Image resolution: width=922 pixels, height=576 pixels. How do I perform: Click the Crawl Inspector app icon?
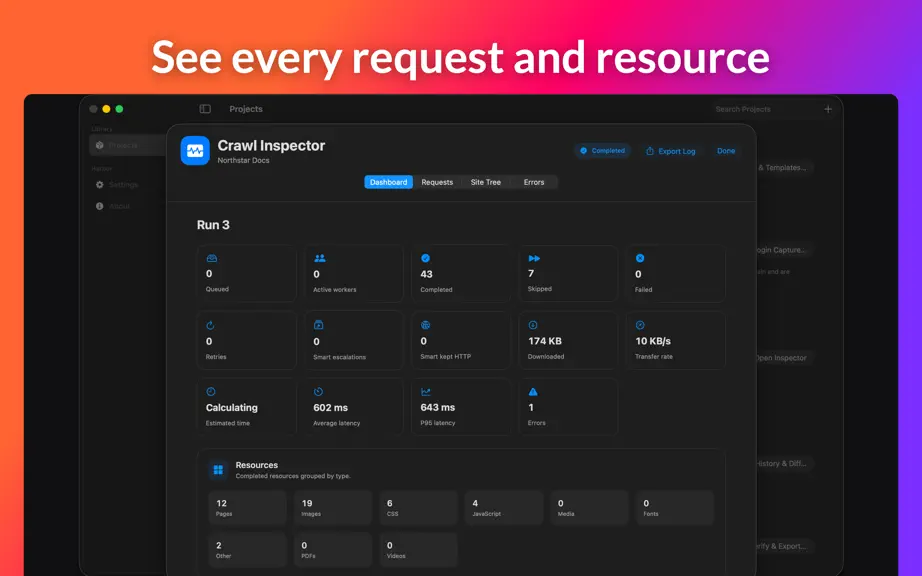(195, 150)
